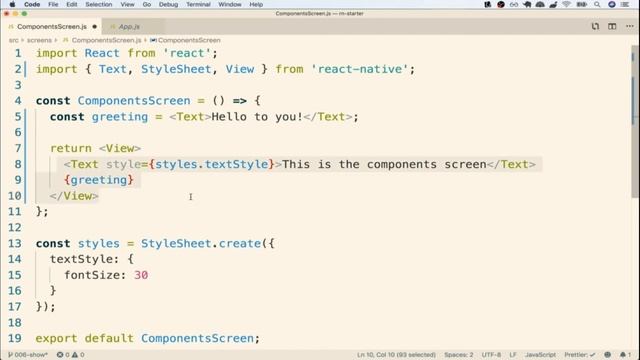The height and width of the screenshot is (360, 640).
Task: Click 'export default ComponentsScreen' line
Action: [x=147, y=338]
